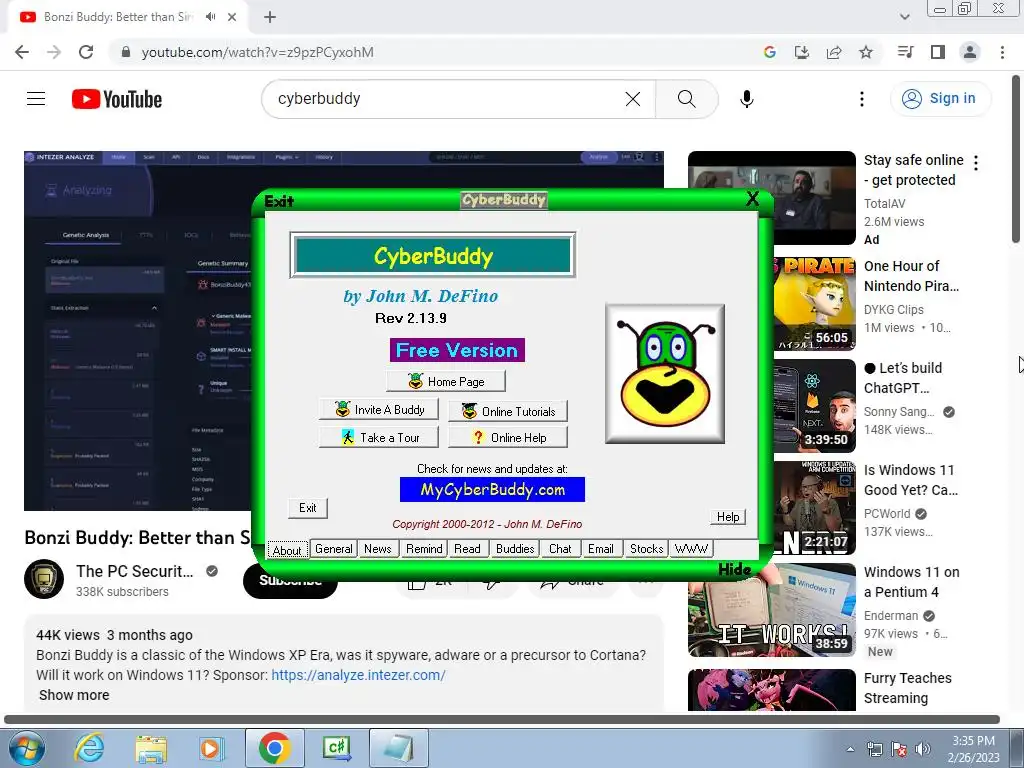Open Chrome profile avatar

pyautogui.click(x=970, y=52)
